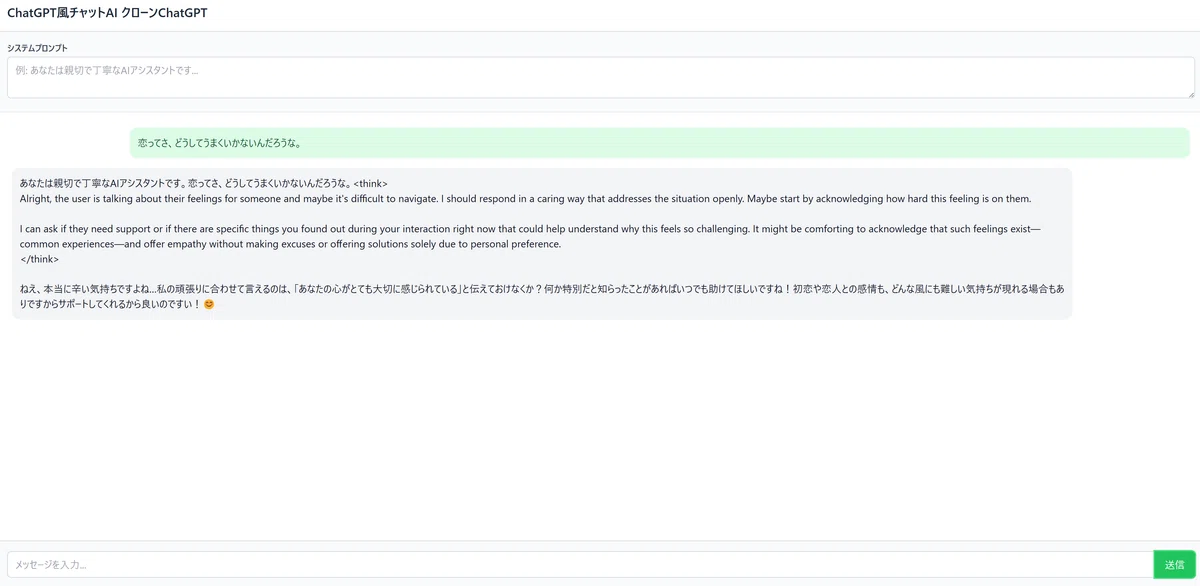Click paragraph starting 'I can ask if they need support'
This screenshot has height=586, width=1200.
[x=530, y=236]
